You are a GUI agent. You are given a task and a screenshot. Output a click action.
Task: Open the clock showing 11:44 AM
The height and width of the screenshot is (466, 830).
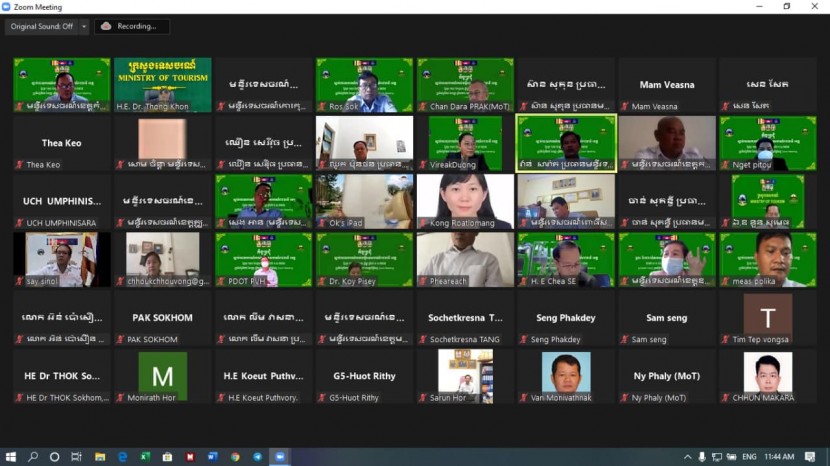780,457
